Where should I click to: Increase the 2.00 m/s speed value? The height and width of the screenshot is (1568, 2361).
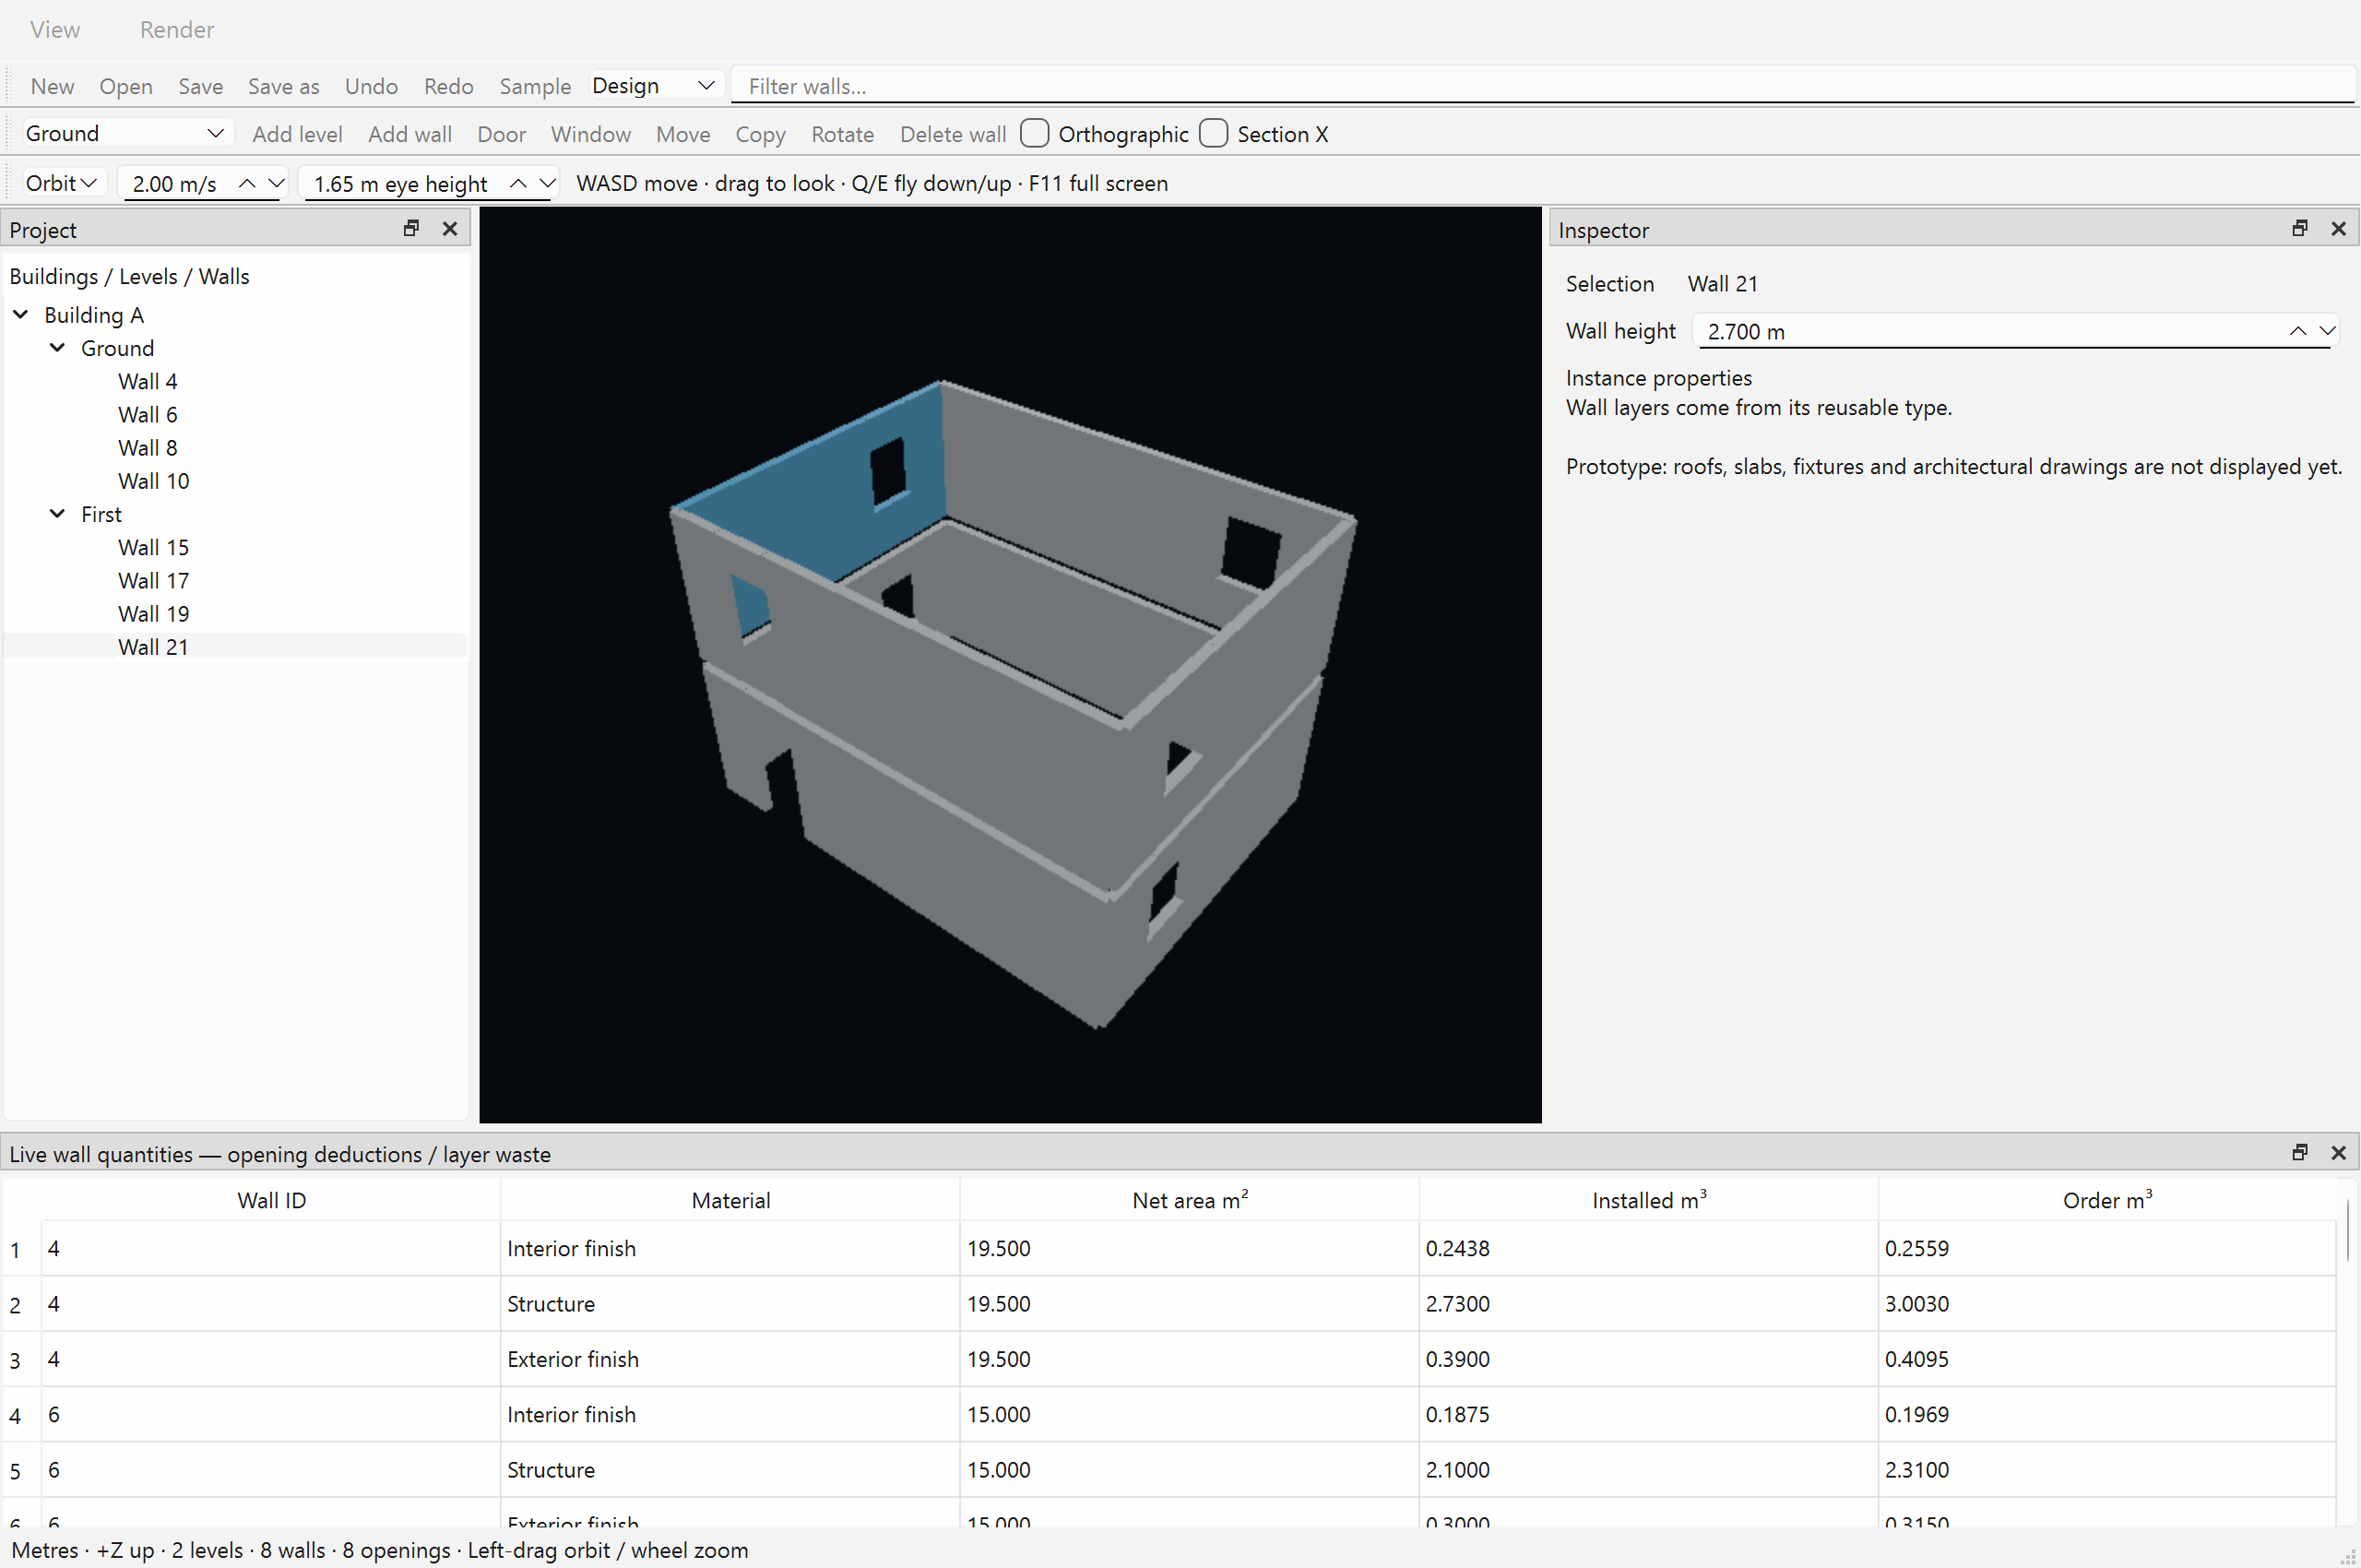(247, 183)
